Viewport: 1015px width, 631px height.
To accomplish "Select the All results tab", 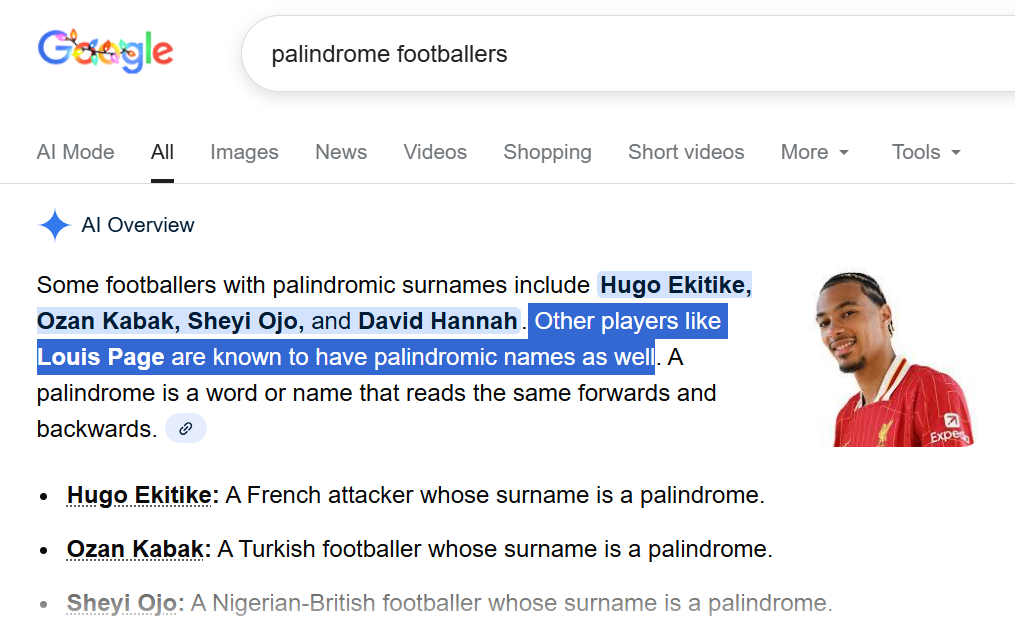I will tap(162, 152).
